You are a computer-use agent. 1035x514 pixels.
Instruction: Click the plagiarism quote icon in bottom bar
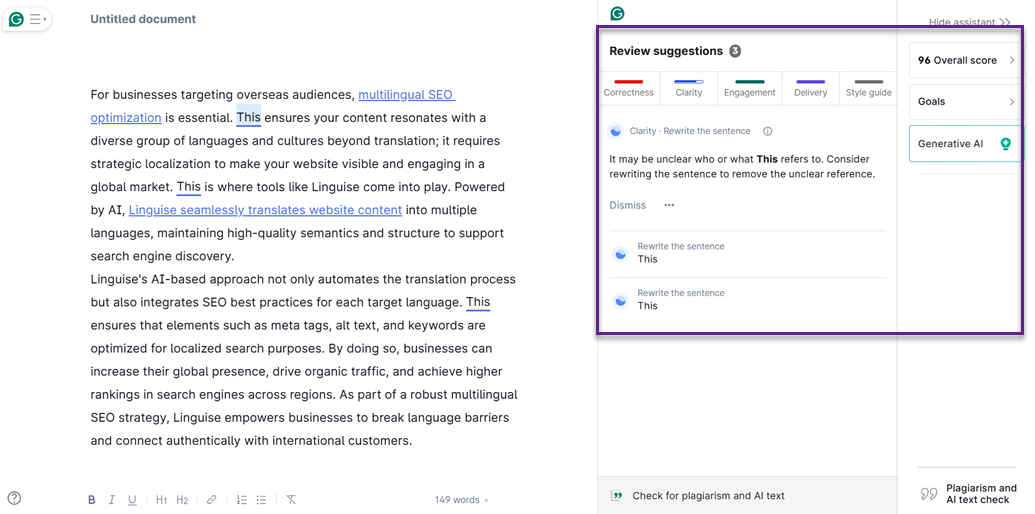617,496
